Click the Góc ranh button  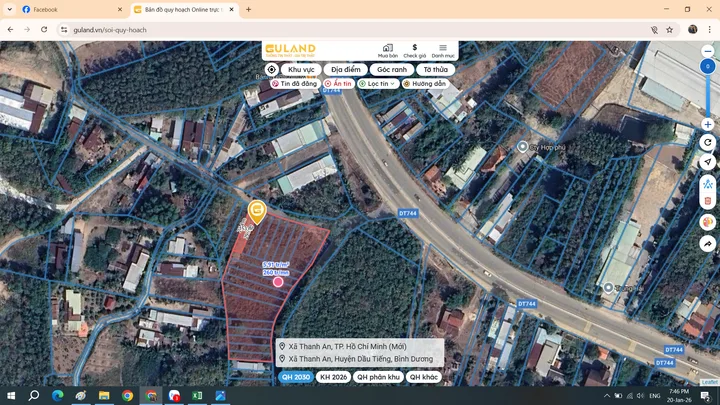(392, 69)
